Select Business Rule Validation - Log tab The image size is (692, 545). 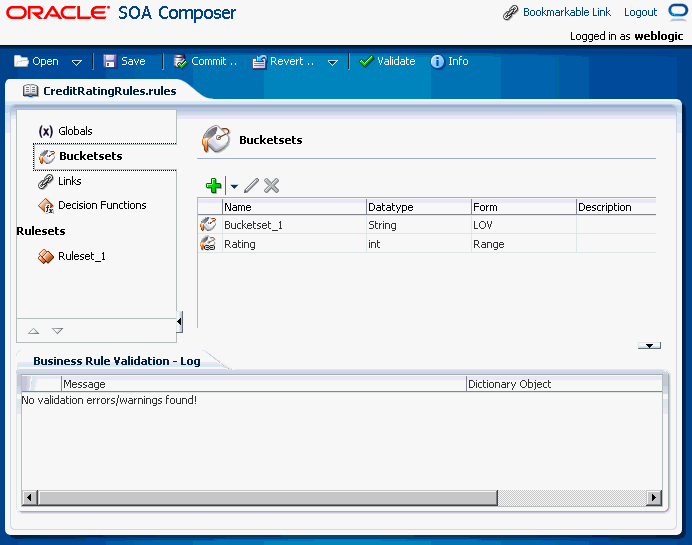click(117, 361)
